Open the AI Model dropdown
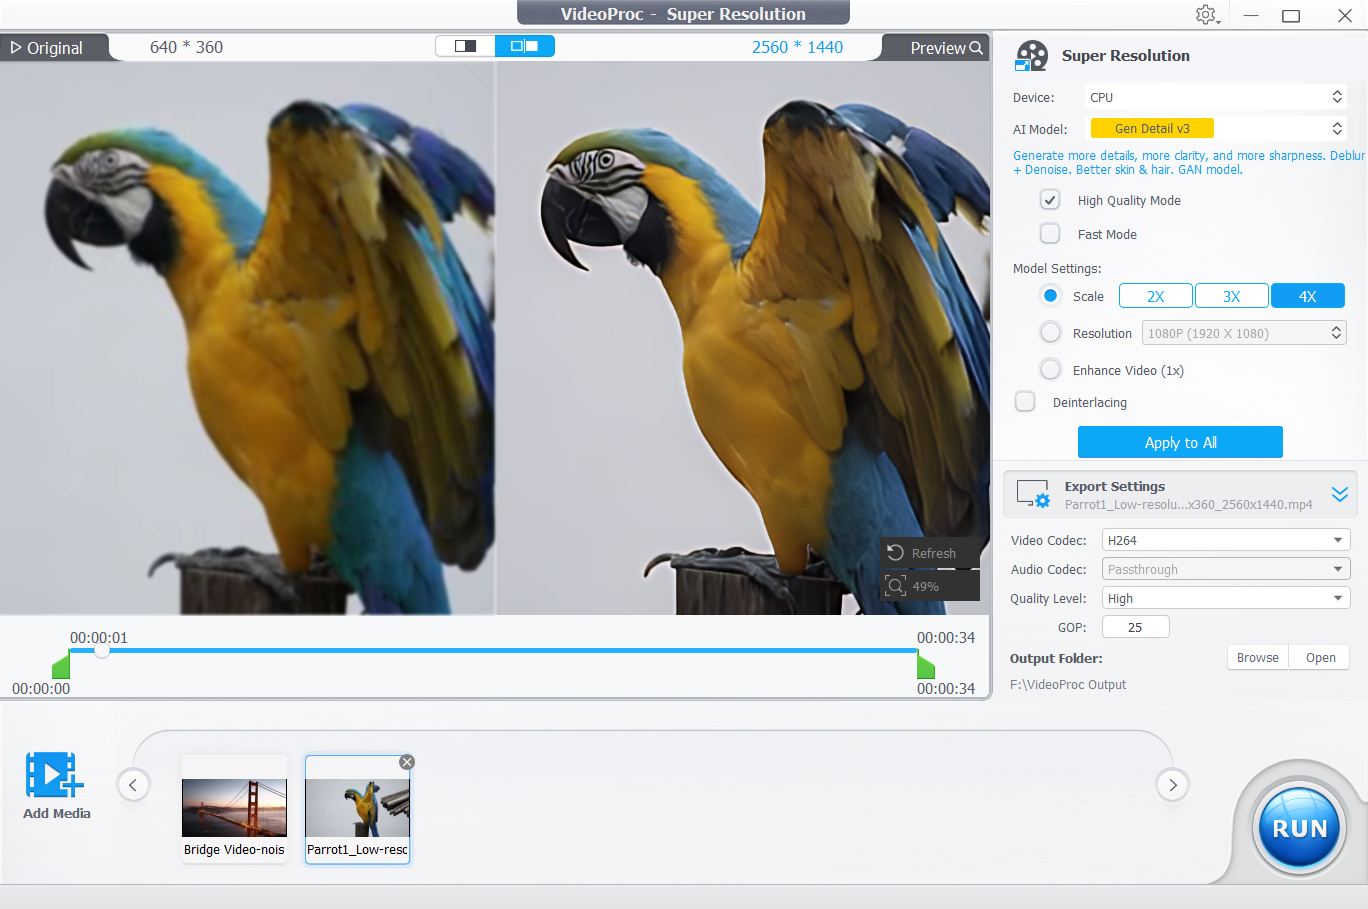The height and width of the screenshot is (909, 1368). 1215,128
